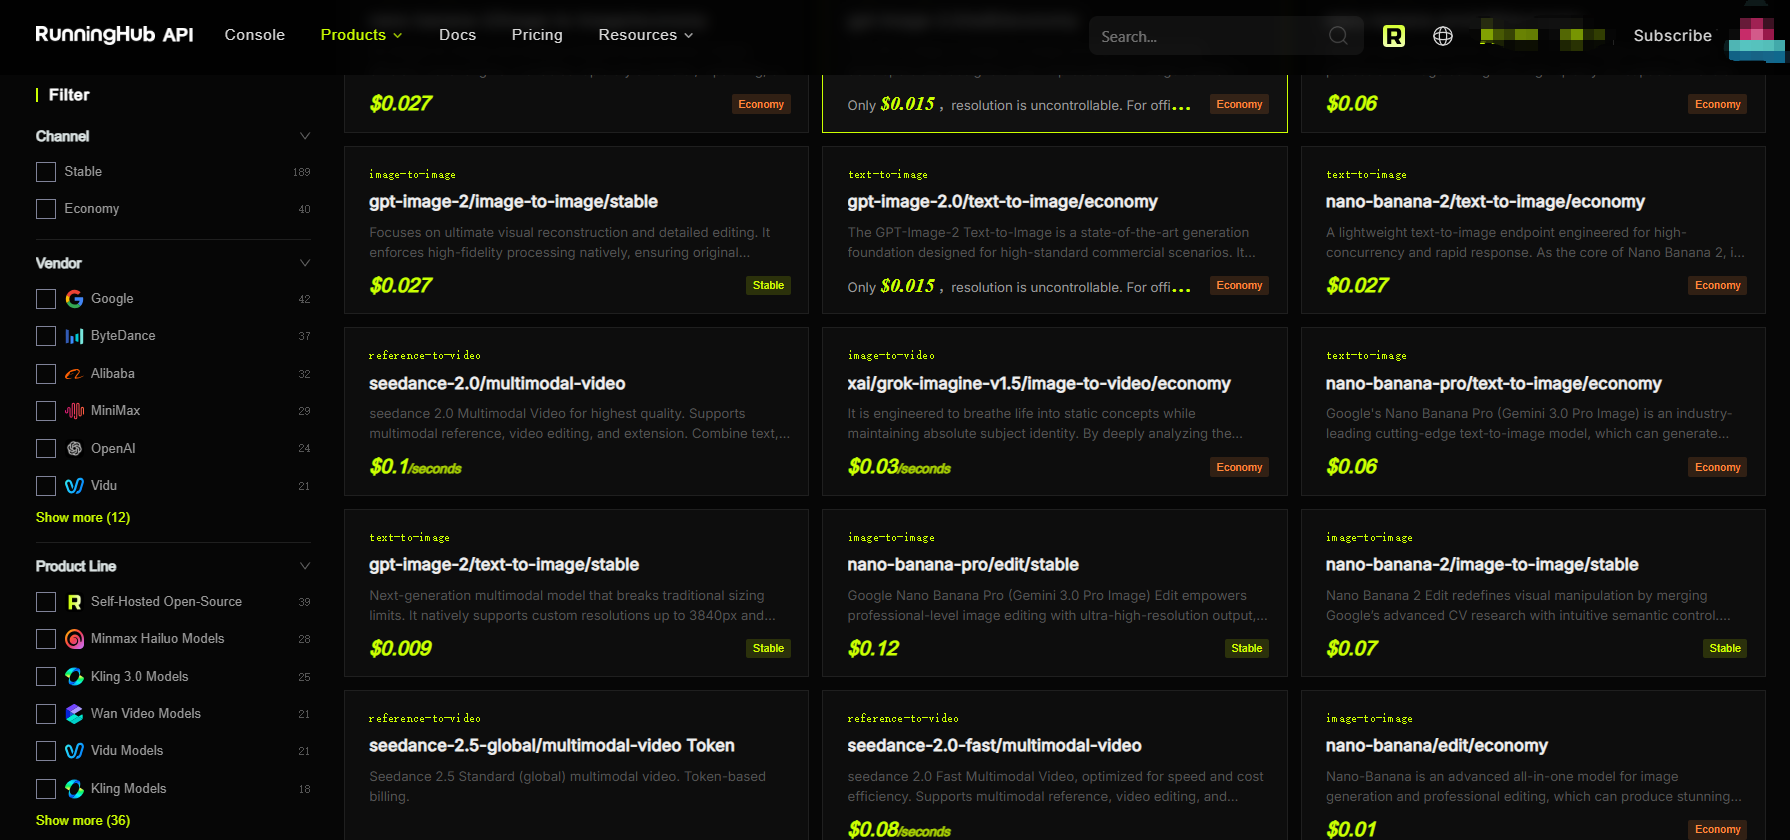The height and width of the screenshot is (840, 1790).
Task: Click the ByteDance vendor logo
Action: (74, 336)
